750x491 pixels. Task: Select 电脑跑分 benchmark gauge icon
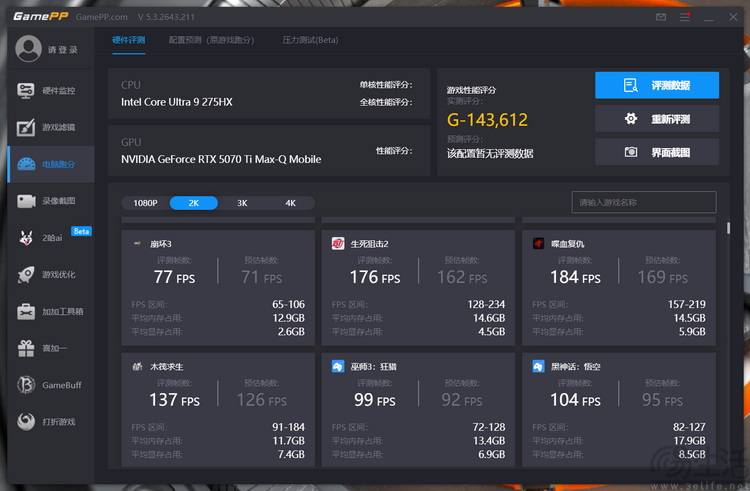point(26,164)
